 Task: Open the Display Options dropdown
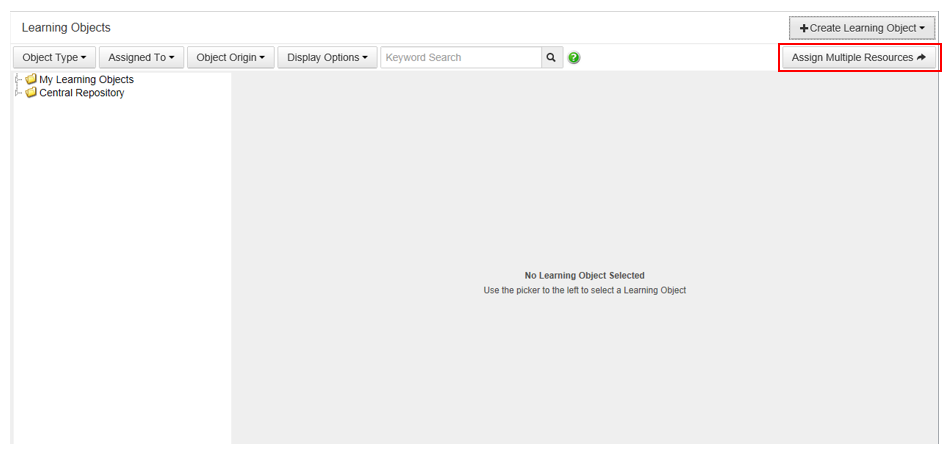327,58
